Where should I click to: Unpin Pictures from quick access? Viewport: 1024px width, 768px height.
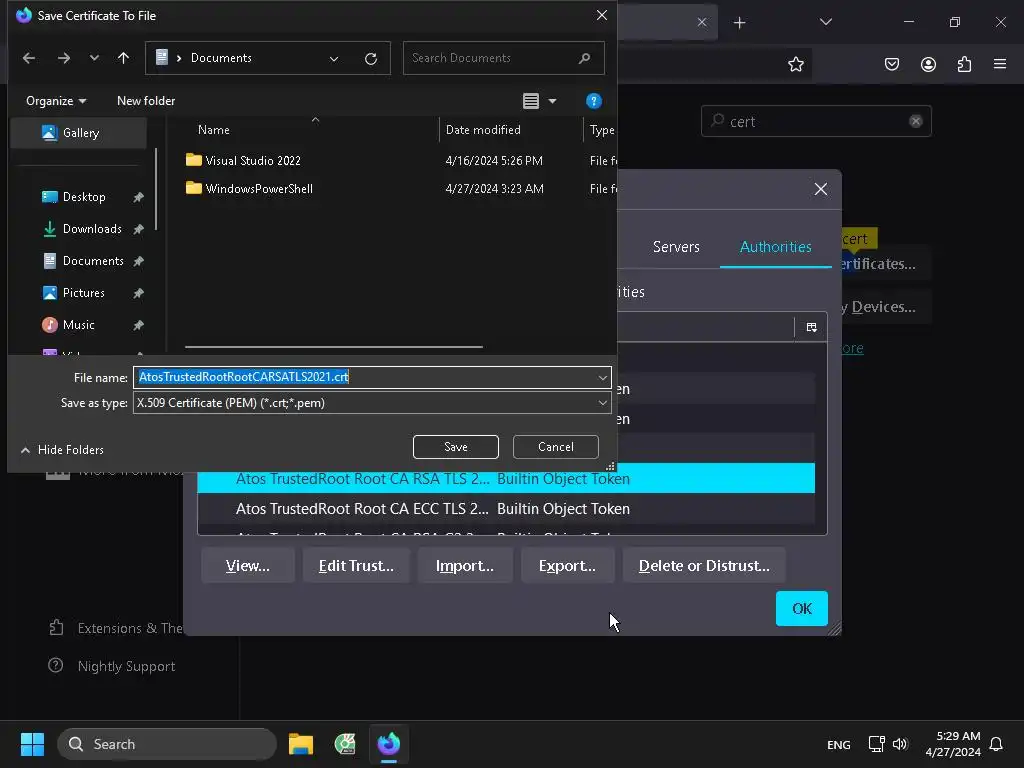138,293
